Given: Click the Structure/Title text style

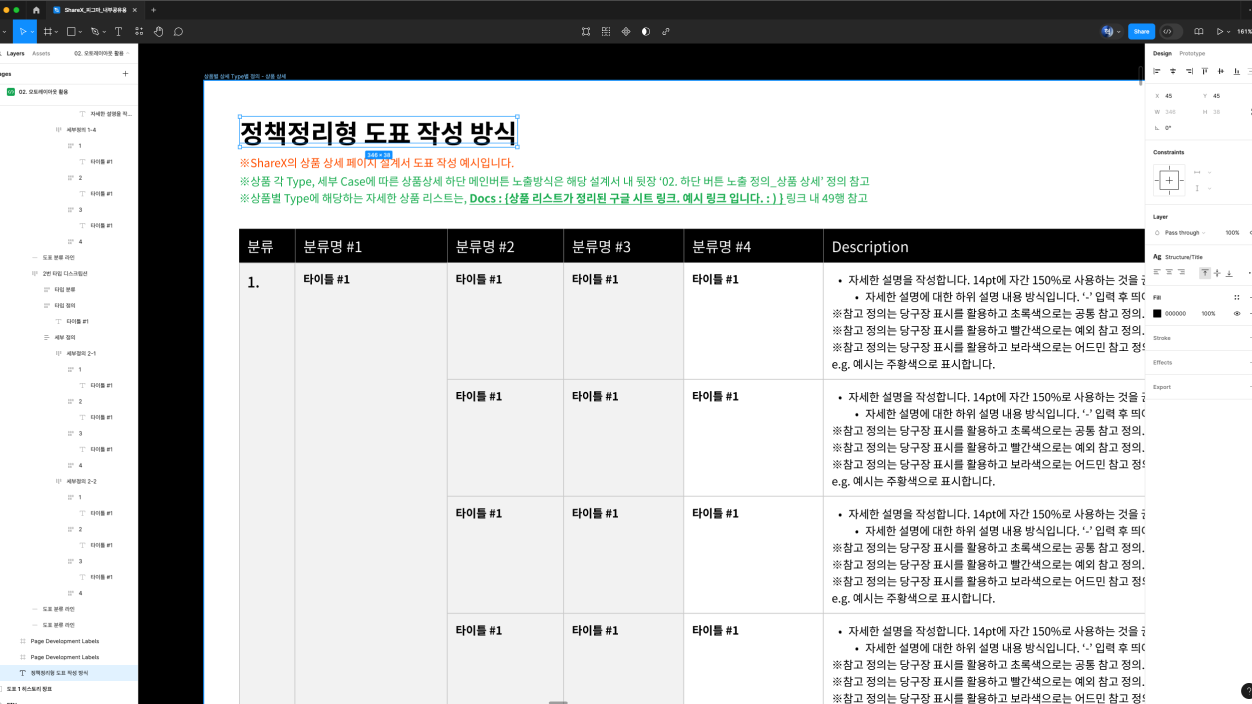Looking at the screenshot, I should click(x=1183, y=257).
